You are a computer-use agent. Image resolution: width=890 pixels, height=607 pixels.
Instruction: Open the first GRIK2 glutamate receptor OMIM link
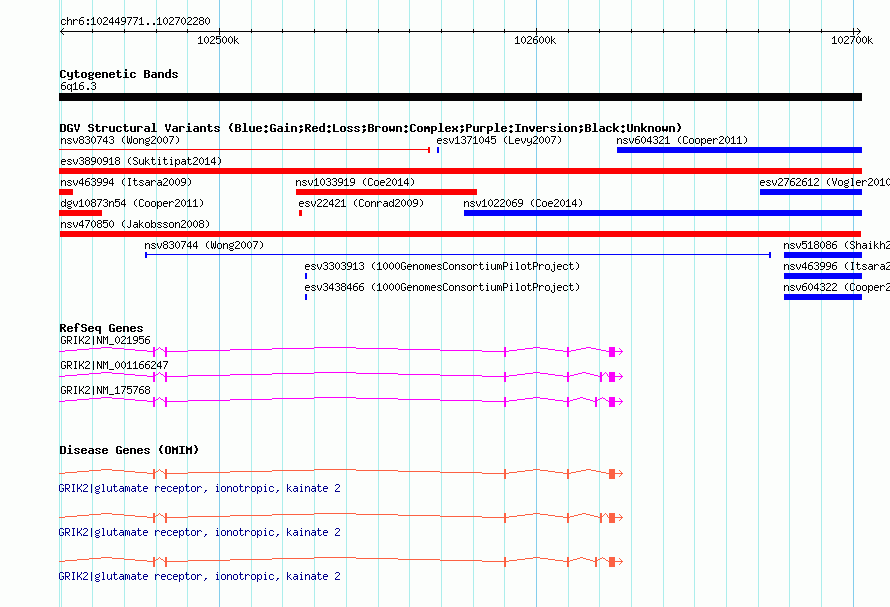click(x=200, y=488)
